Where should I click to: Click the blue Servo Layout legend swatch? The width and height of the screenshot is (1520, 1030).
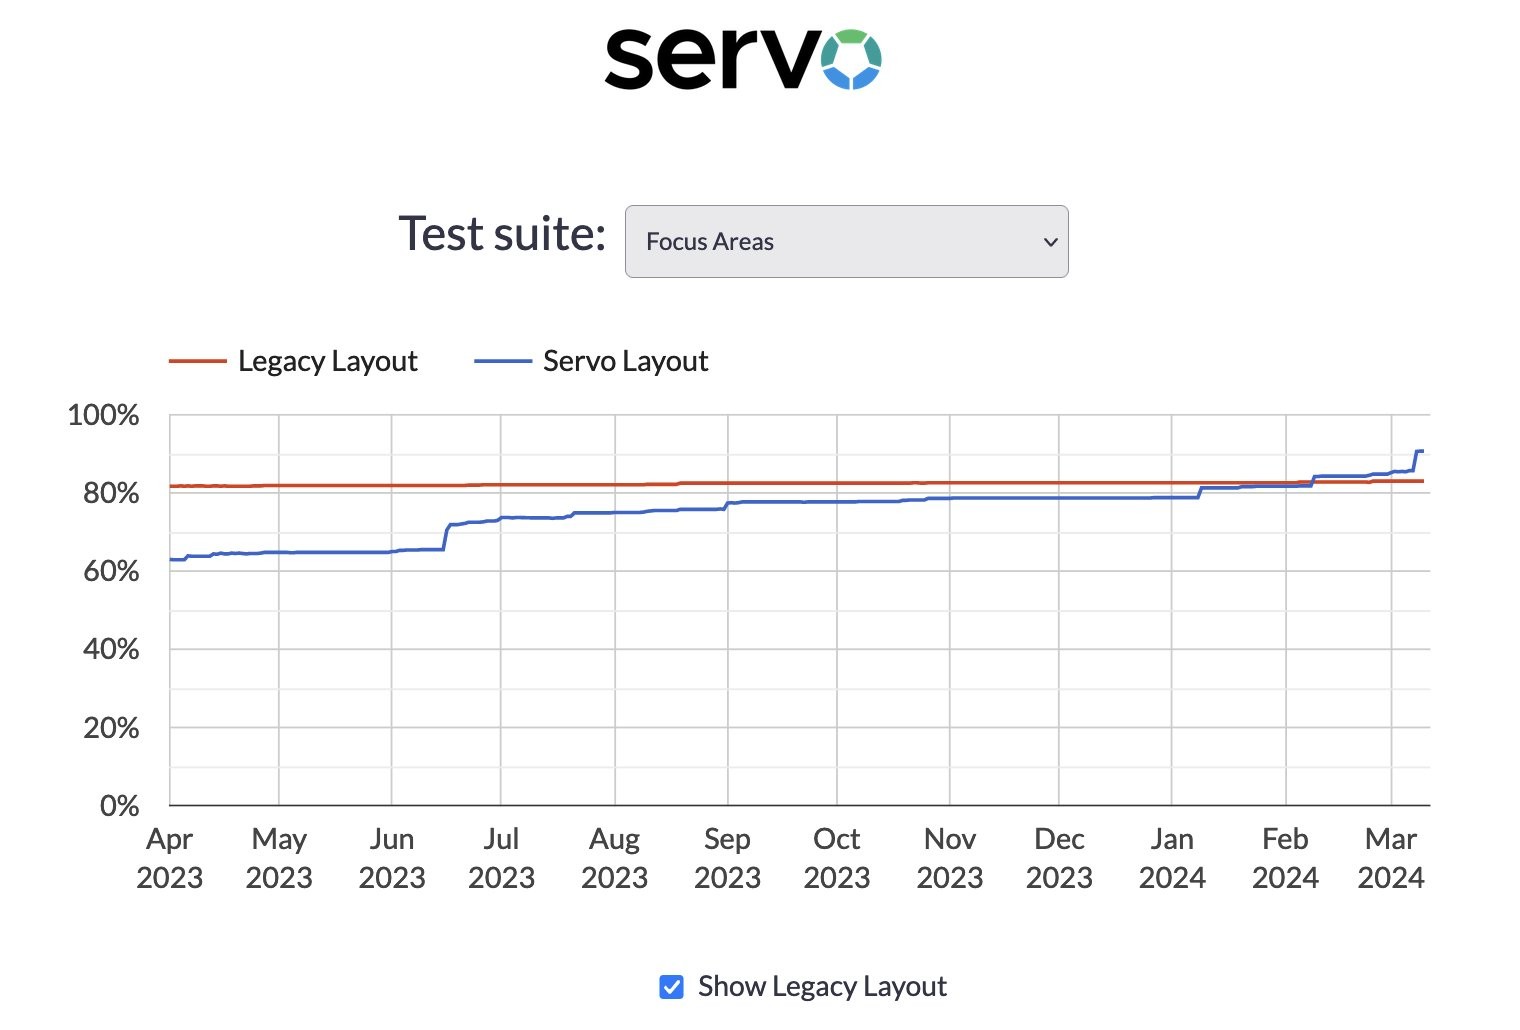coord(502,361)
